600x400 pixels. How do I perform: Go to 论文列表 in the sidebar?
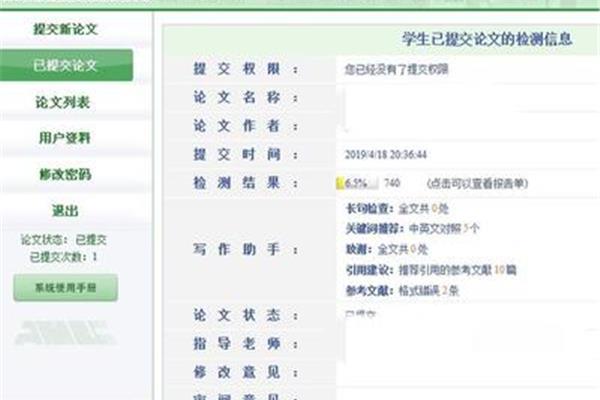coord(63,102)
